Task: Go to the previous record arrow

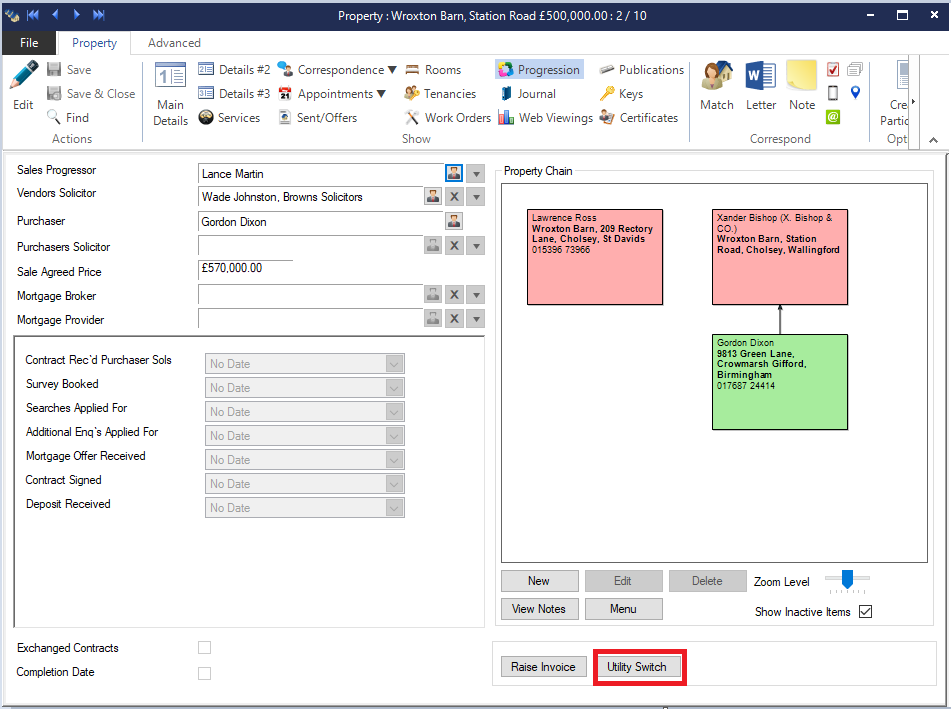Action: [x=55, y=15]
